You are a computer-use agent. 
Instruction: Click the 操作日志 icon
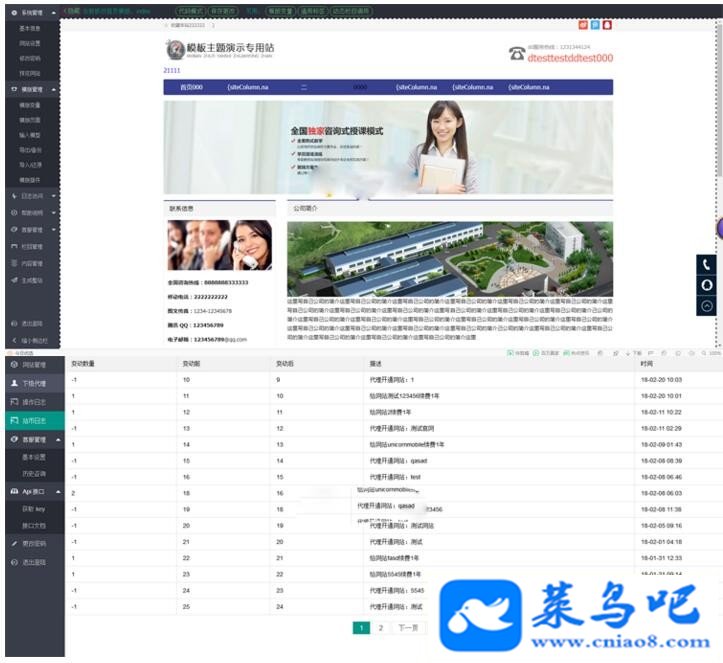[x=14, y=402]
